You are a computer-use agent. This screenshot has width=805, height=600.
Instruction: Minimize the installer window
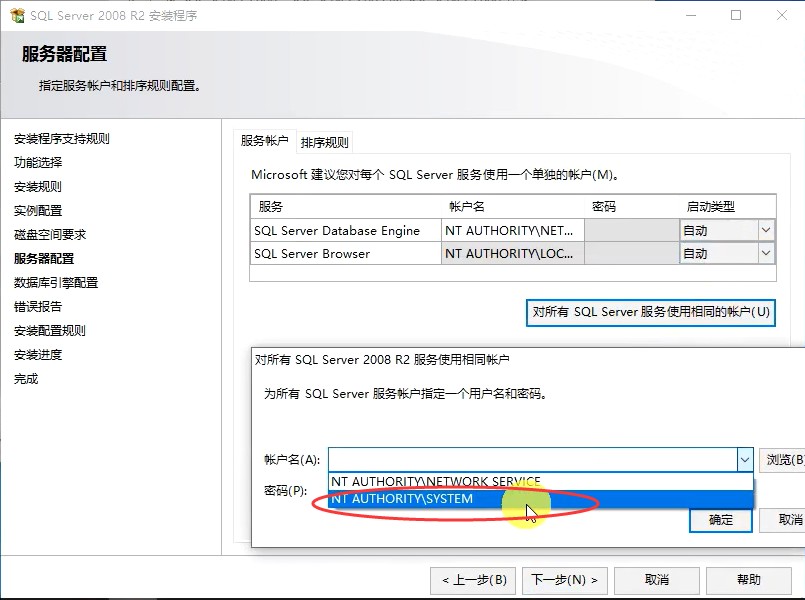(689, 16)
